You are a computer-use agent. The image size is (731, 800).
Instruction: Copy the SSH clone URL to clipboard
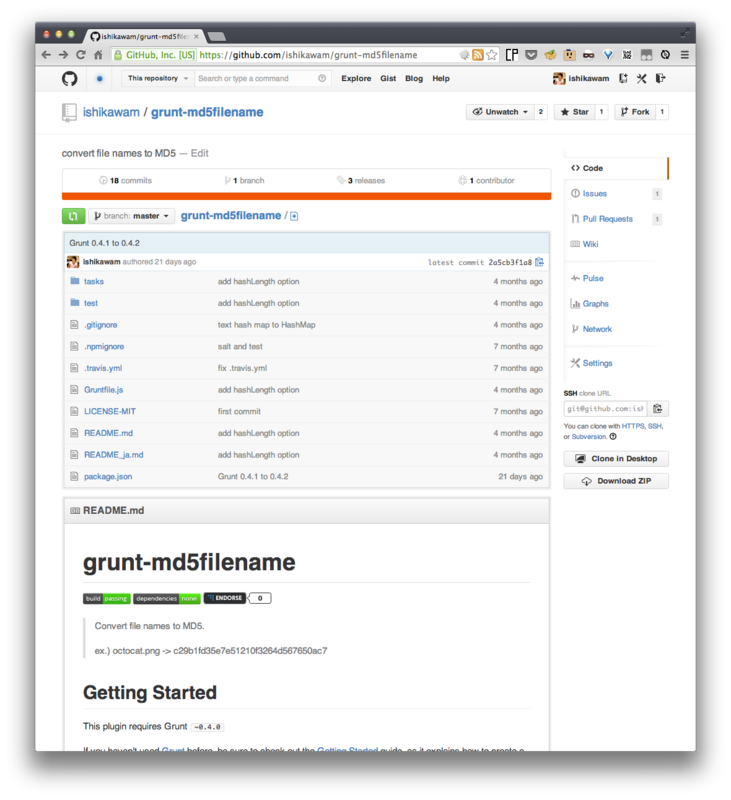pyautogui.click(x=658, y=409)
